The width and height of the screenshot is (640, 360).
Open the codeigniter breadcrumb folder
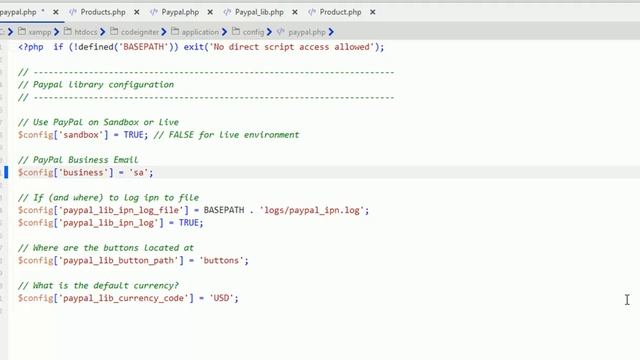click(140, 32)
